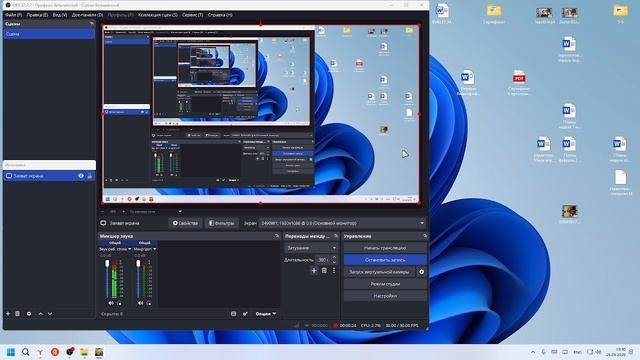Open the Edit menu
This screenshot has height=360, width=640.
tap(37, 15)
